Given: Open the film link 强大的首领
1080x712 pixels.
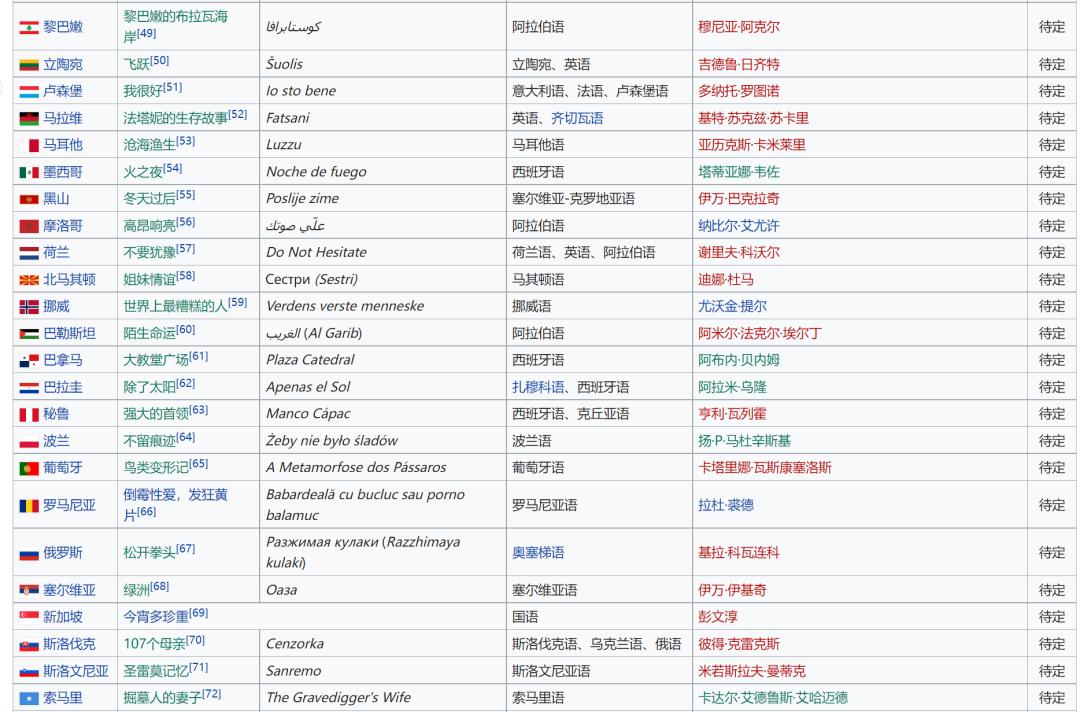Looking at the screenshot, I should 156,414.
